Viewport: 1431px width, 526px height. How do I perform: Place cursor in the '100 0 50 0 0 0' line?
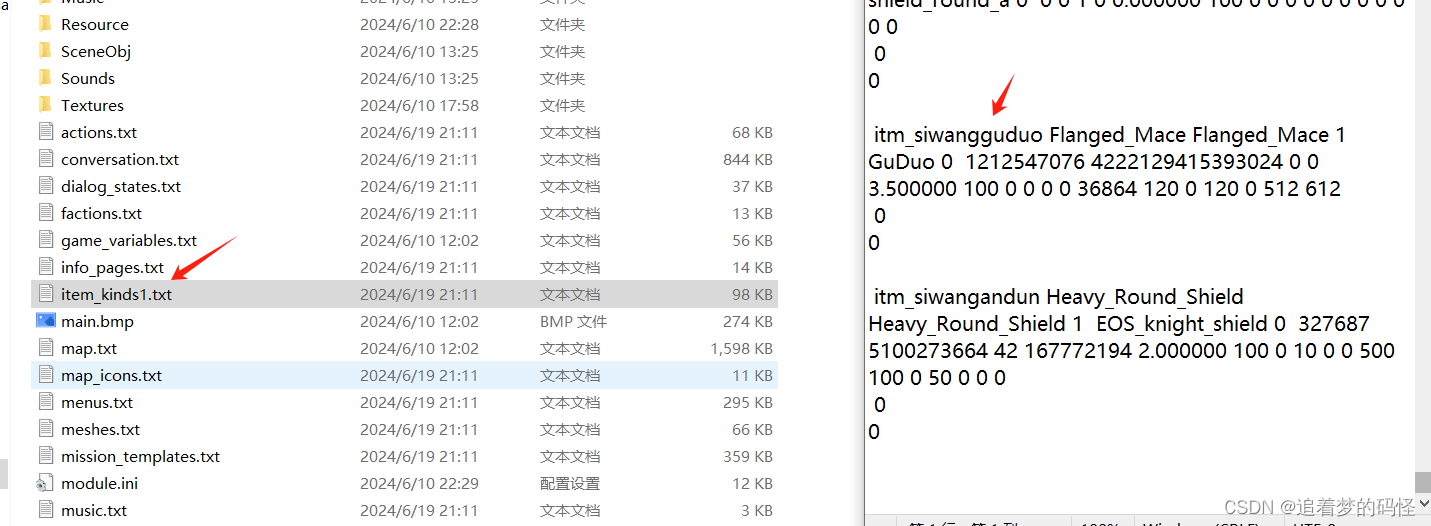pyautogui.click(x=936, y=378)
